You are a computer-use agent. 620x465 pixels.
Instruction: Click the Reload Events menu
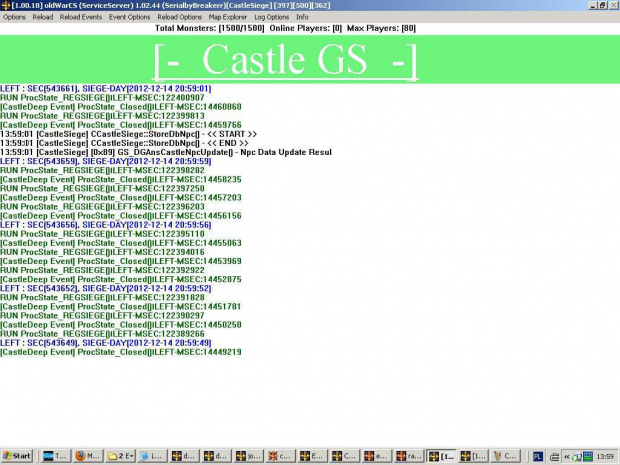tap(82, 17)
